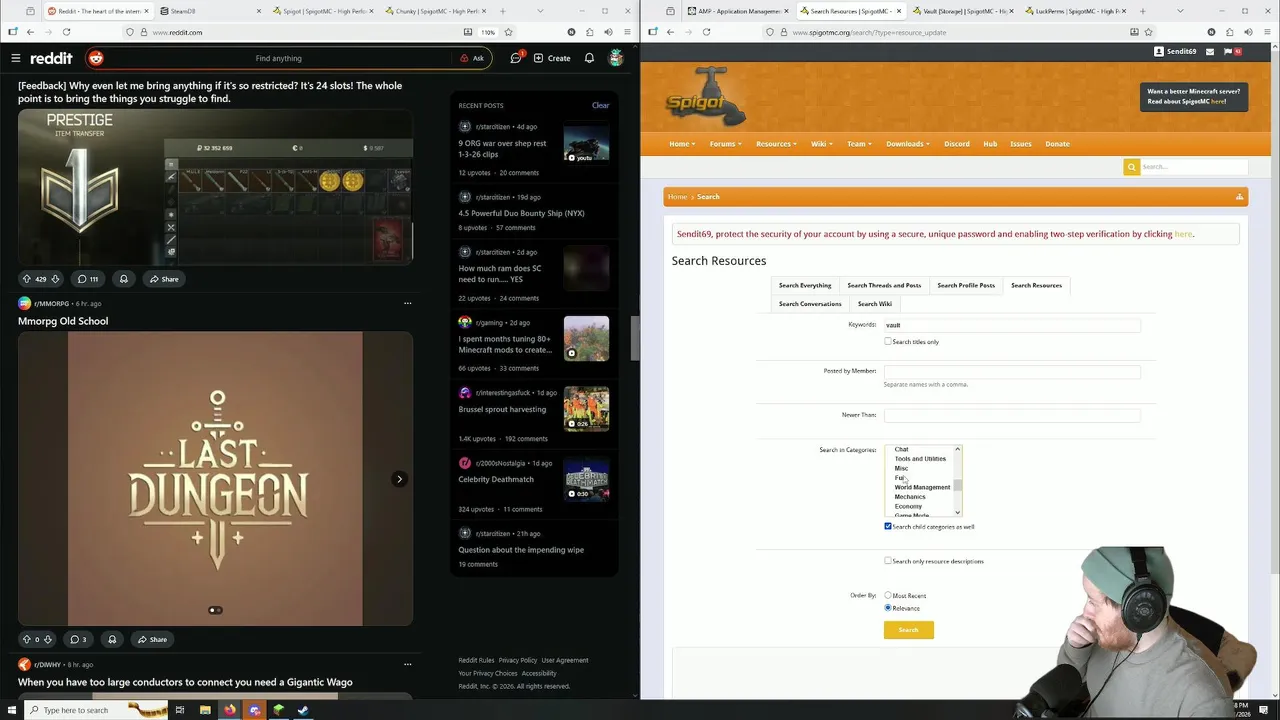Select 'Relevance' order radio button

click(888, 608)
